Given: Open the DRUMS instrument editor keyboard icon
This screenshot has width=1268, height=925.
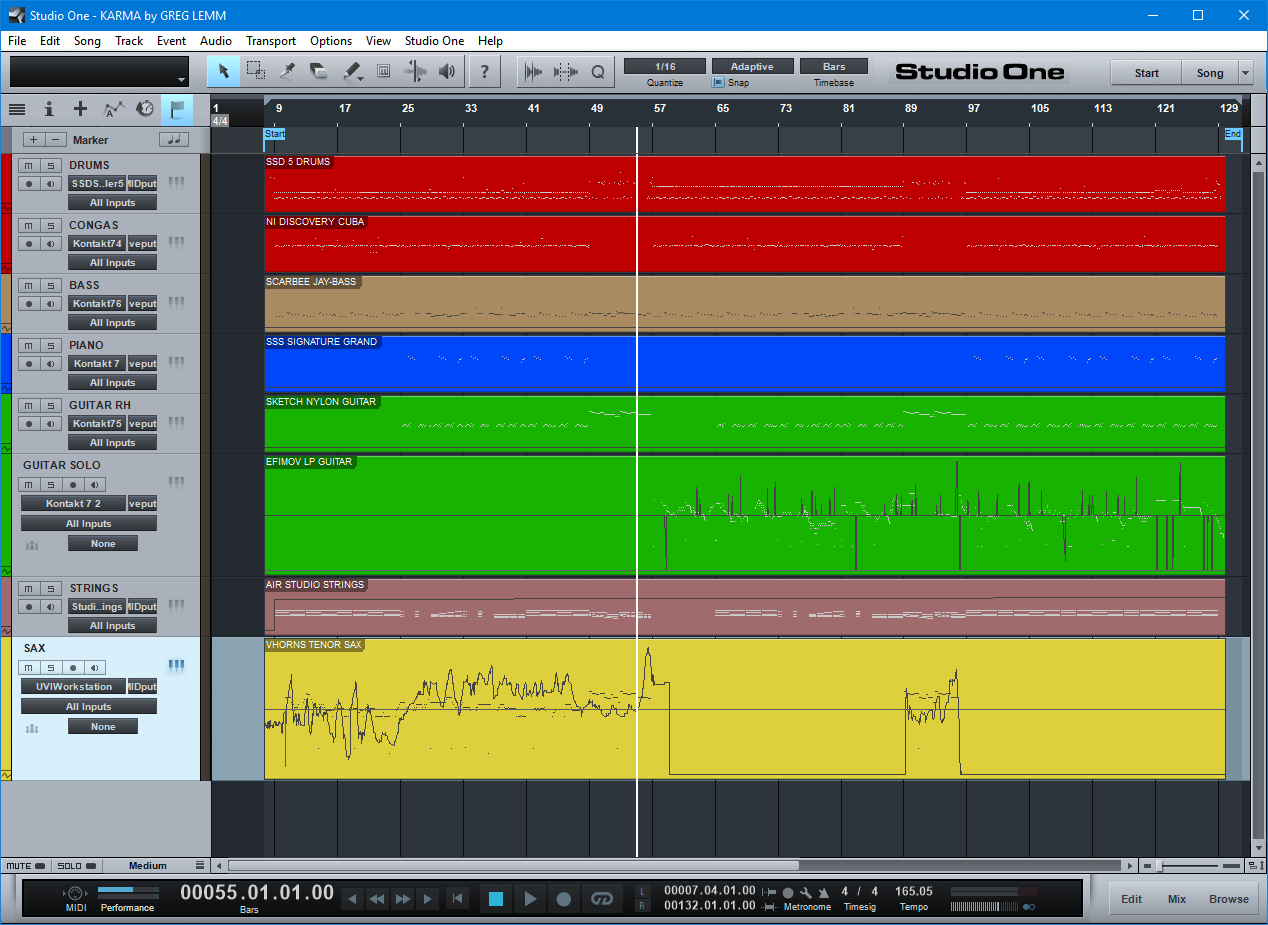Looking at the screenshot, I should 176,182.
